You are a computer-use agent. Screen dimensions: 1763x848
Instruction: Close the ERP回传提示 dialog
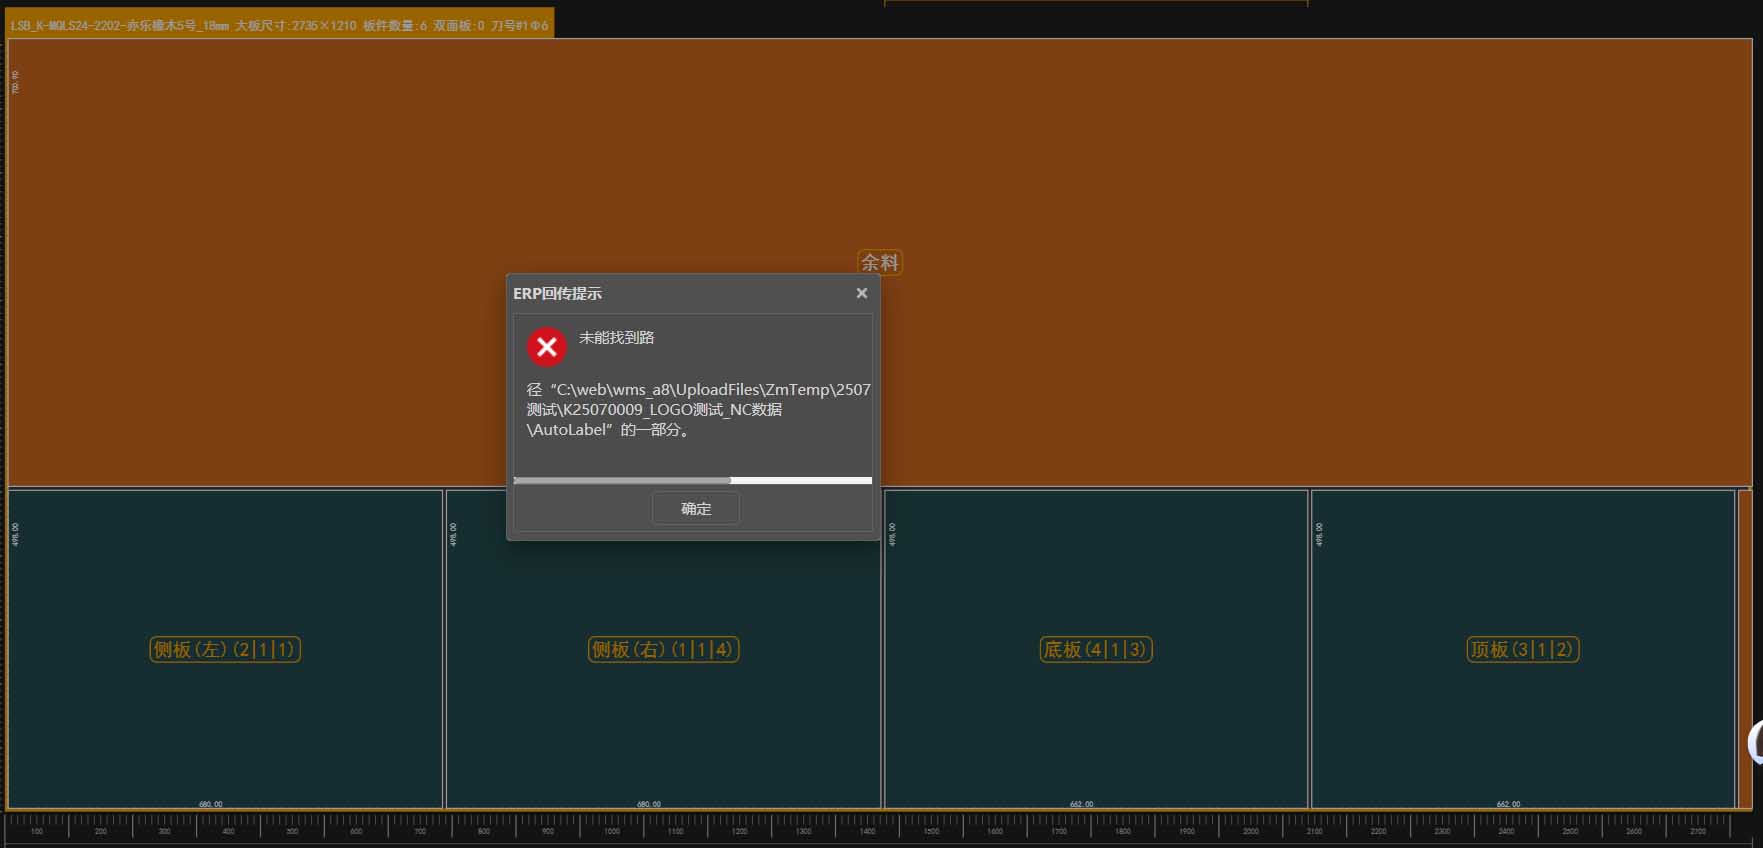click(861, 293)
